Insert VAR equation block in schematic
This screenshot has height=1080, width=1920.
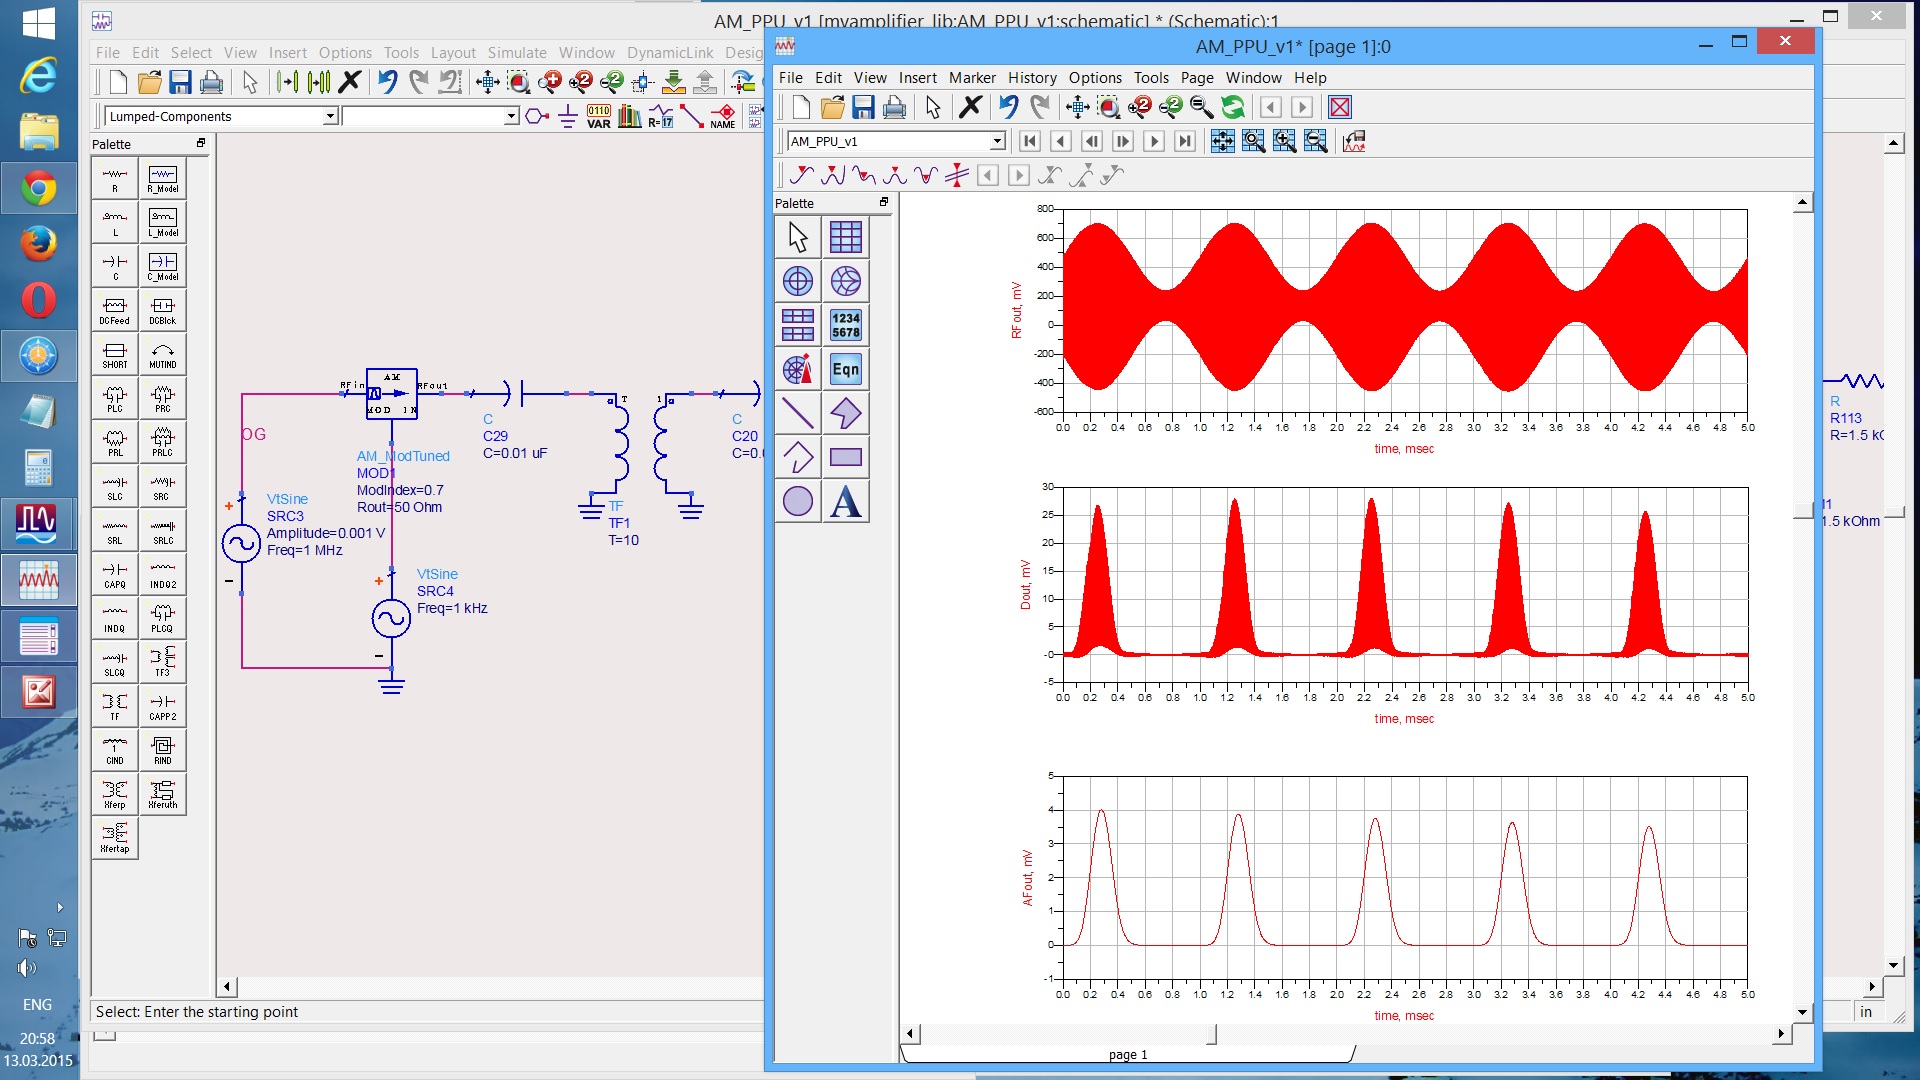coord(599,116)
